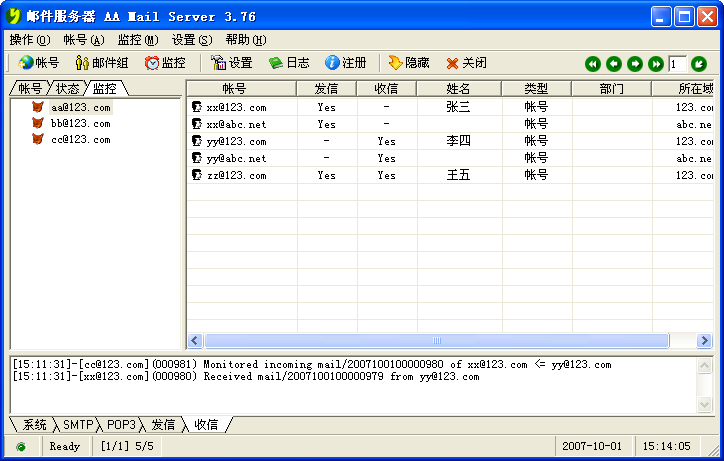Click the [1/1] 5/5 status bar entry
This screenshot has width=724, height=461.
click(x=127, y=446)
